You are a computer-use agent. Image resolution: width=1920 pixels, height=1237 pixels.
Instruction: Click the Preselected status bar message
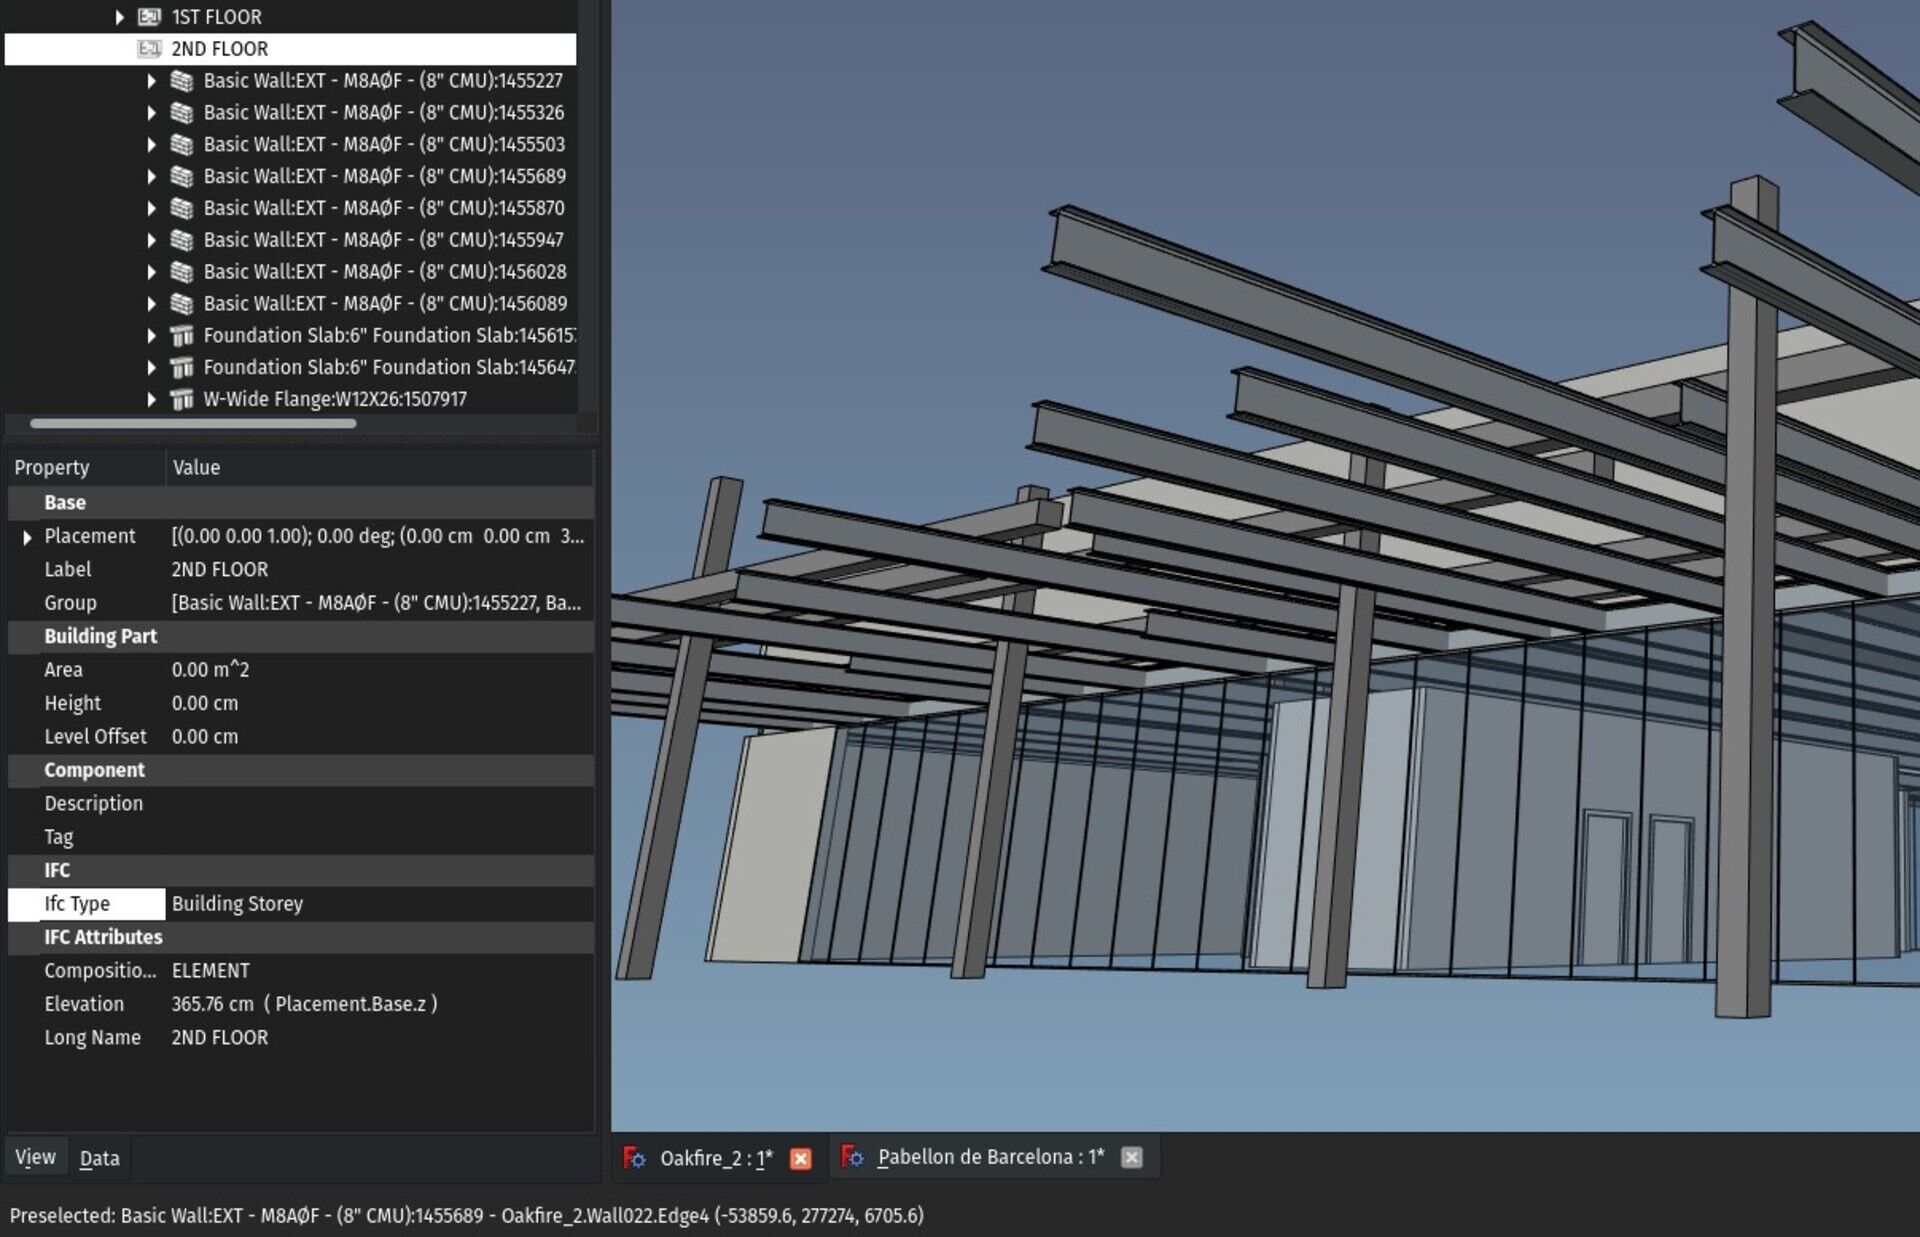click(466, 1216)
